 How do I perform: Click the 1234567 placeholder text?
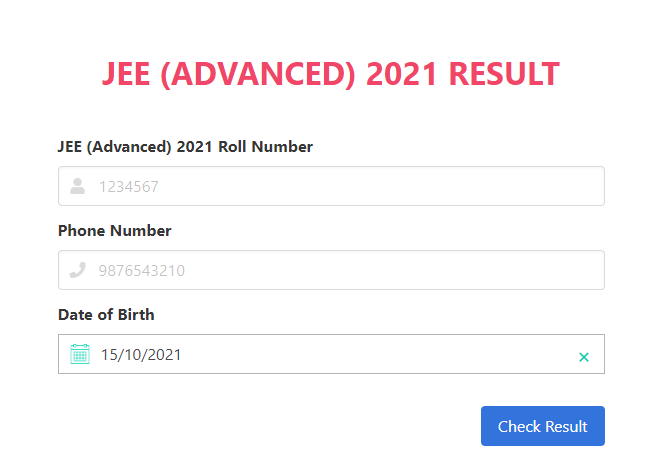tap(129, 187)
